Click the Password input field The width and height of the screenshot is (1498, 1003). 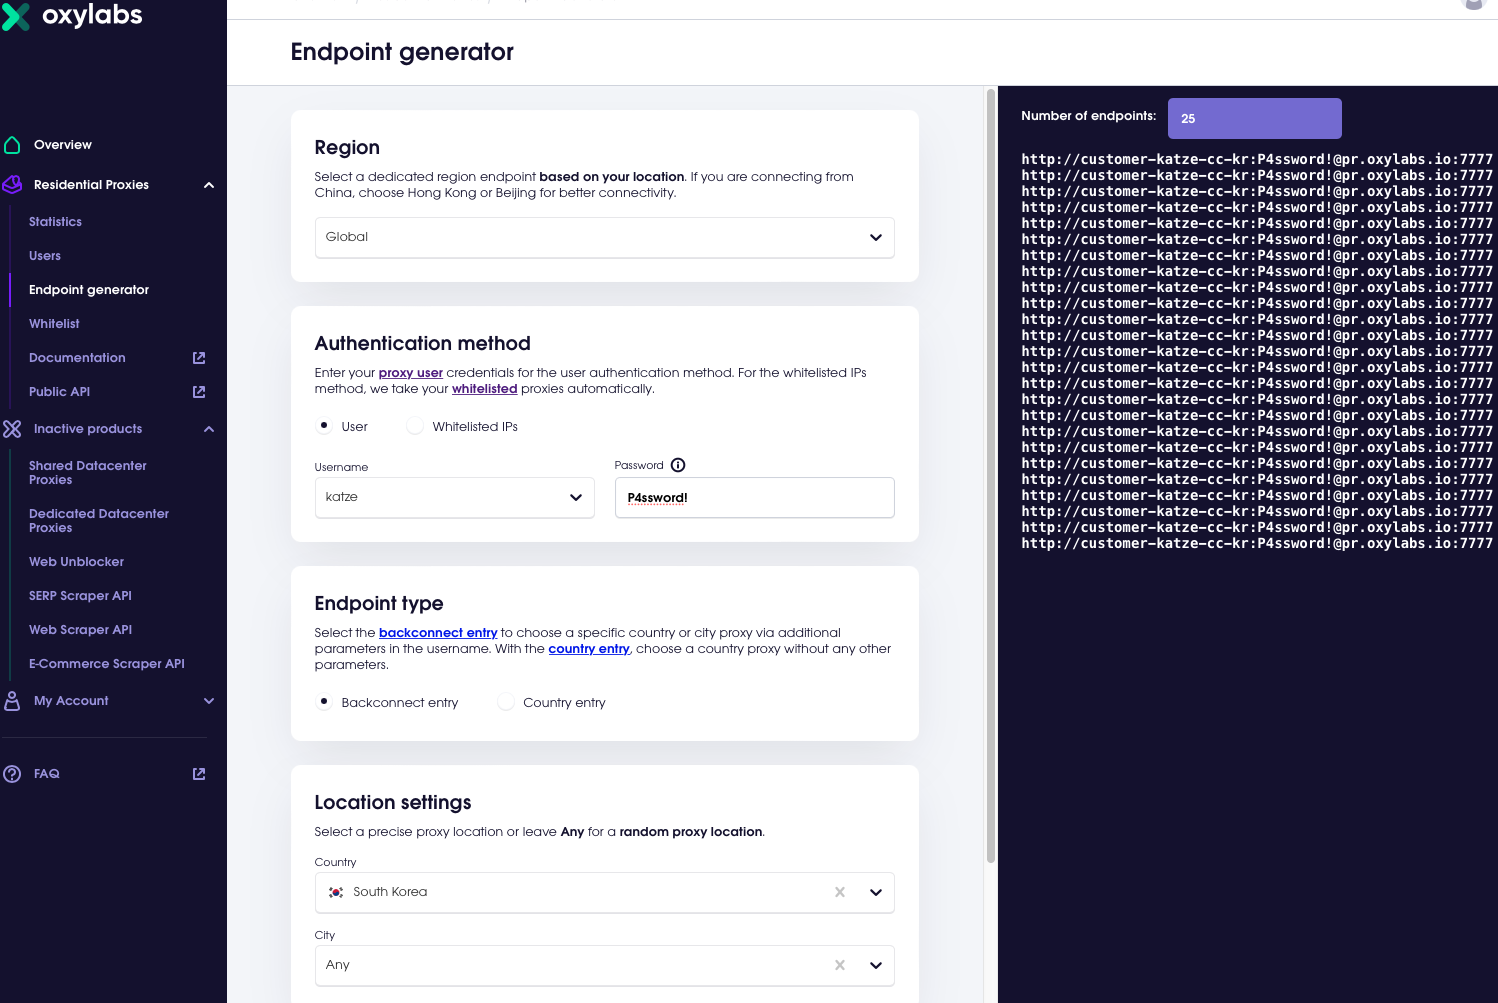[x=754, y=498]
